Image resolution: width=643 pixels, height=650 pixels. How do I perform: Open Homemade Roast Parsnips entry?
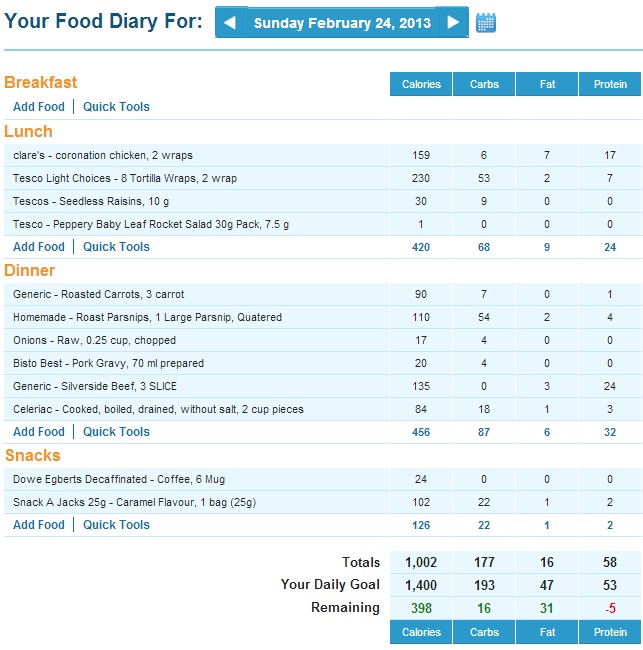(147, 317)
